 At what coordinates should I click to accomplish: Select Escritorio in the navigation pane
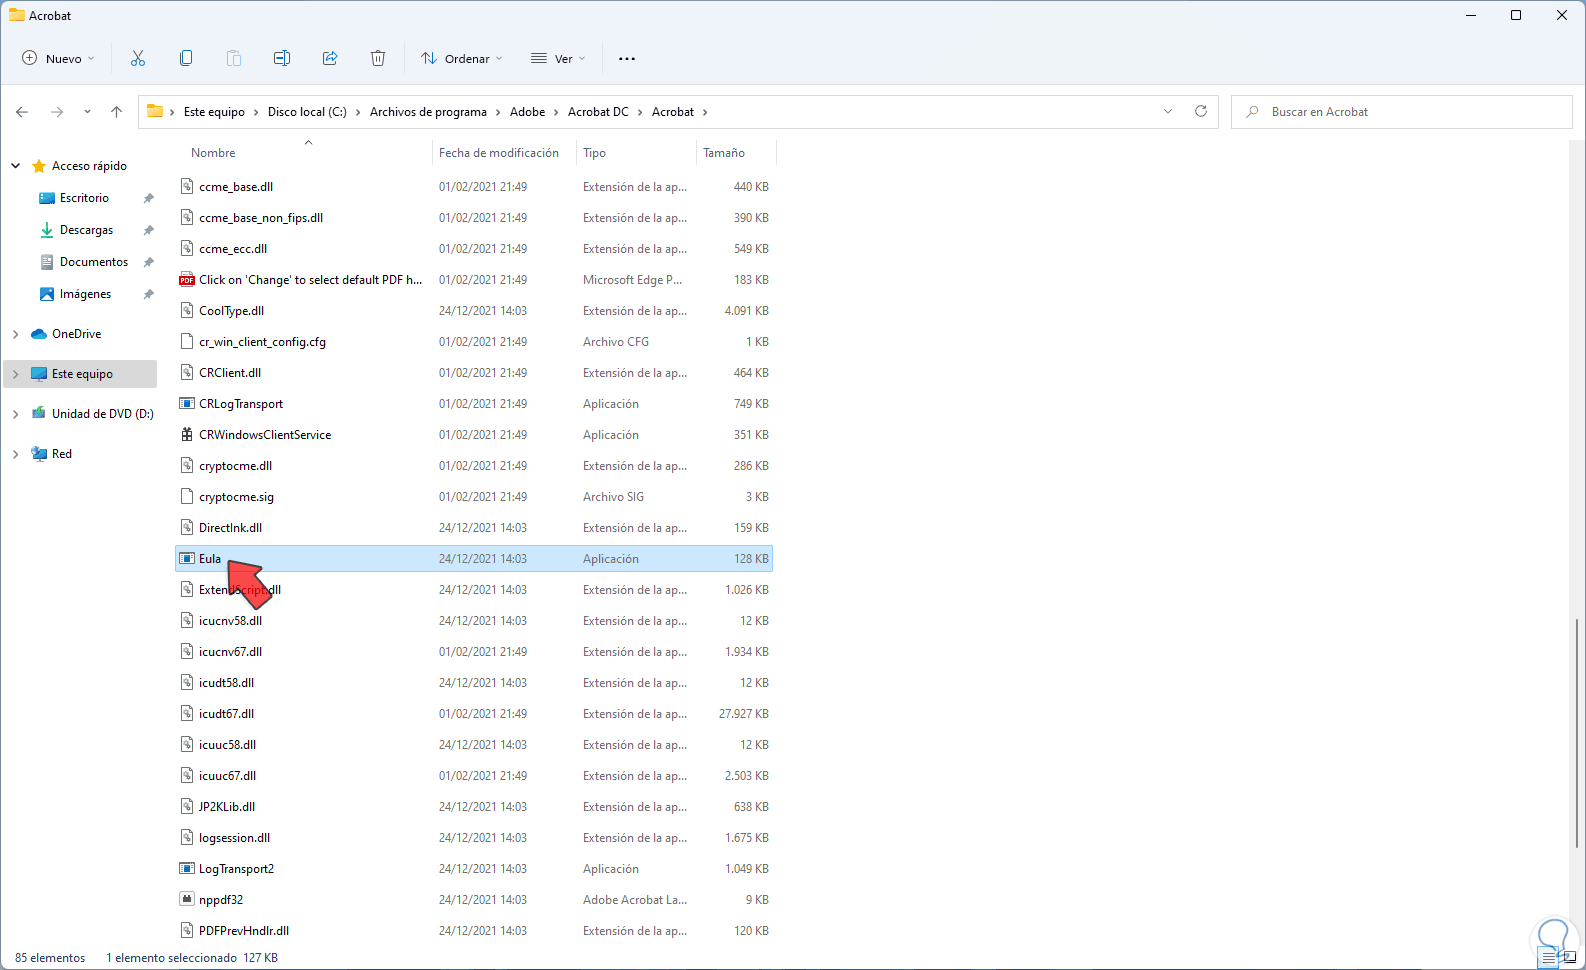point(84,198)
